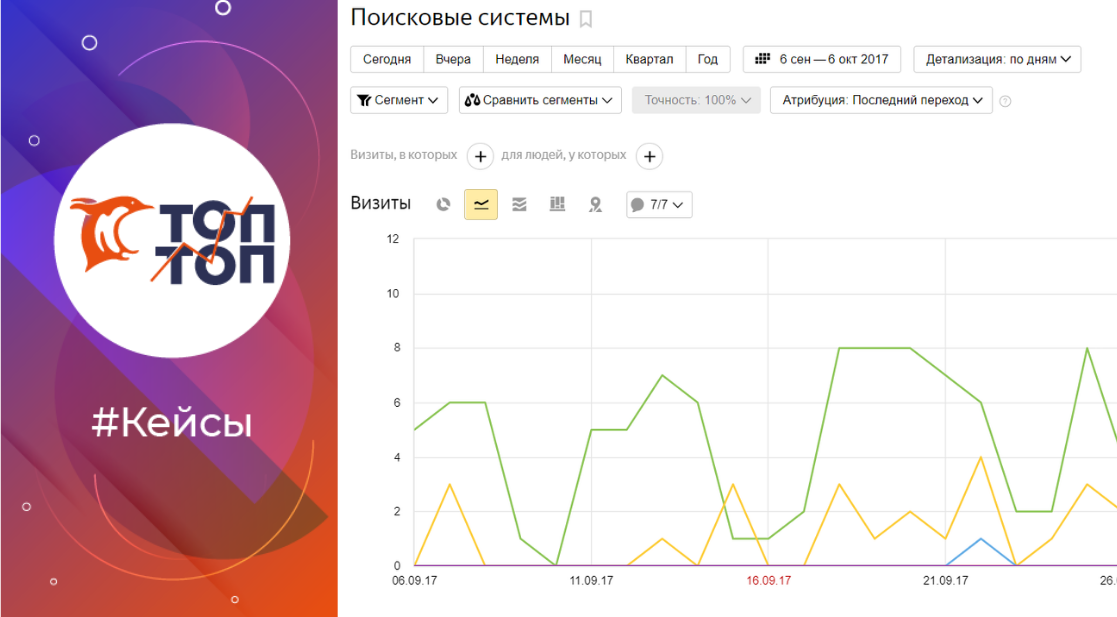
Task: Switch to column chart icon
Action: click(557, 204)
